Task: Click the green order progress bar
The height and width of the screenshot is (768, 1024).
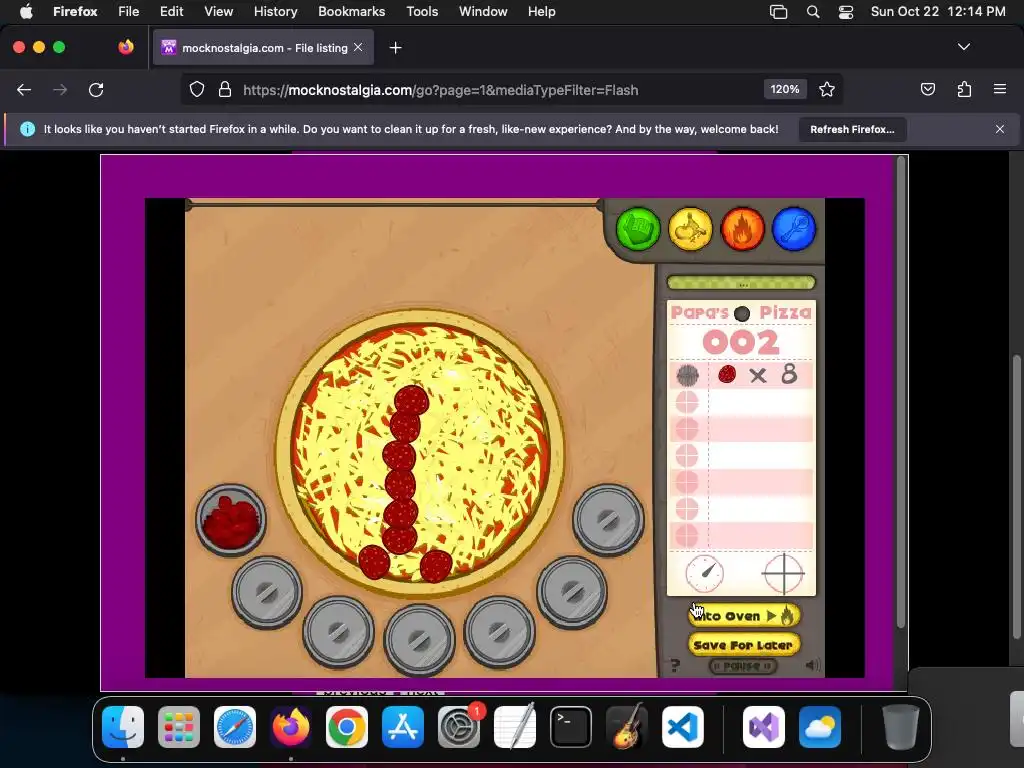Action: point(741,283)
